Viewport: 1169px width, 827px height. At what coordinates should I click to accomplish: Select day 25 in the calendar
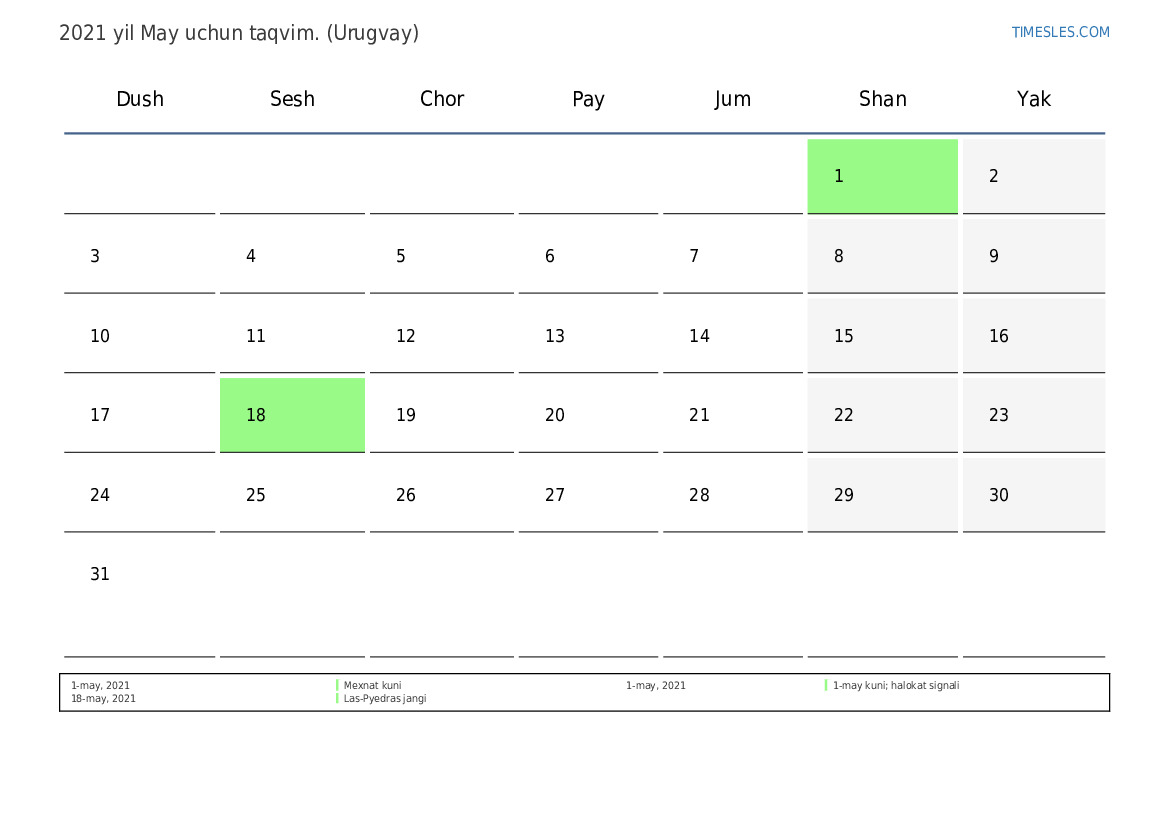[292, 494]
